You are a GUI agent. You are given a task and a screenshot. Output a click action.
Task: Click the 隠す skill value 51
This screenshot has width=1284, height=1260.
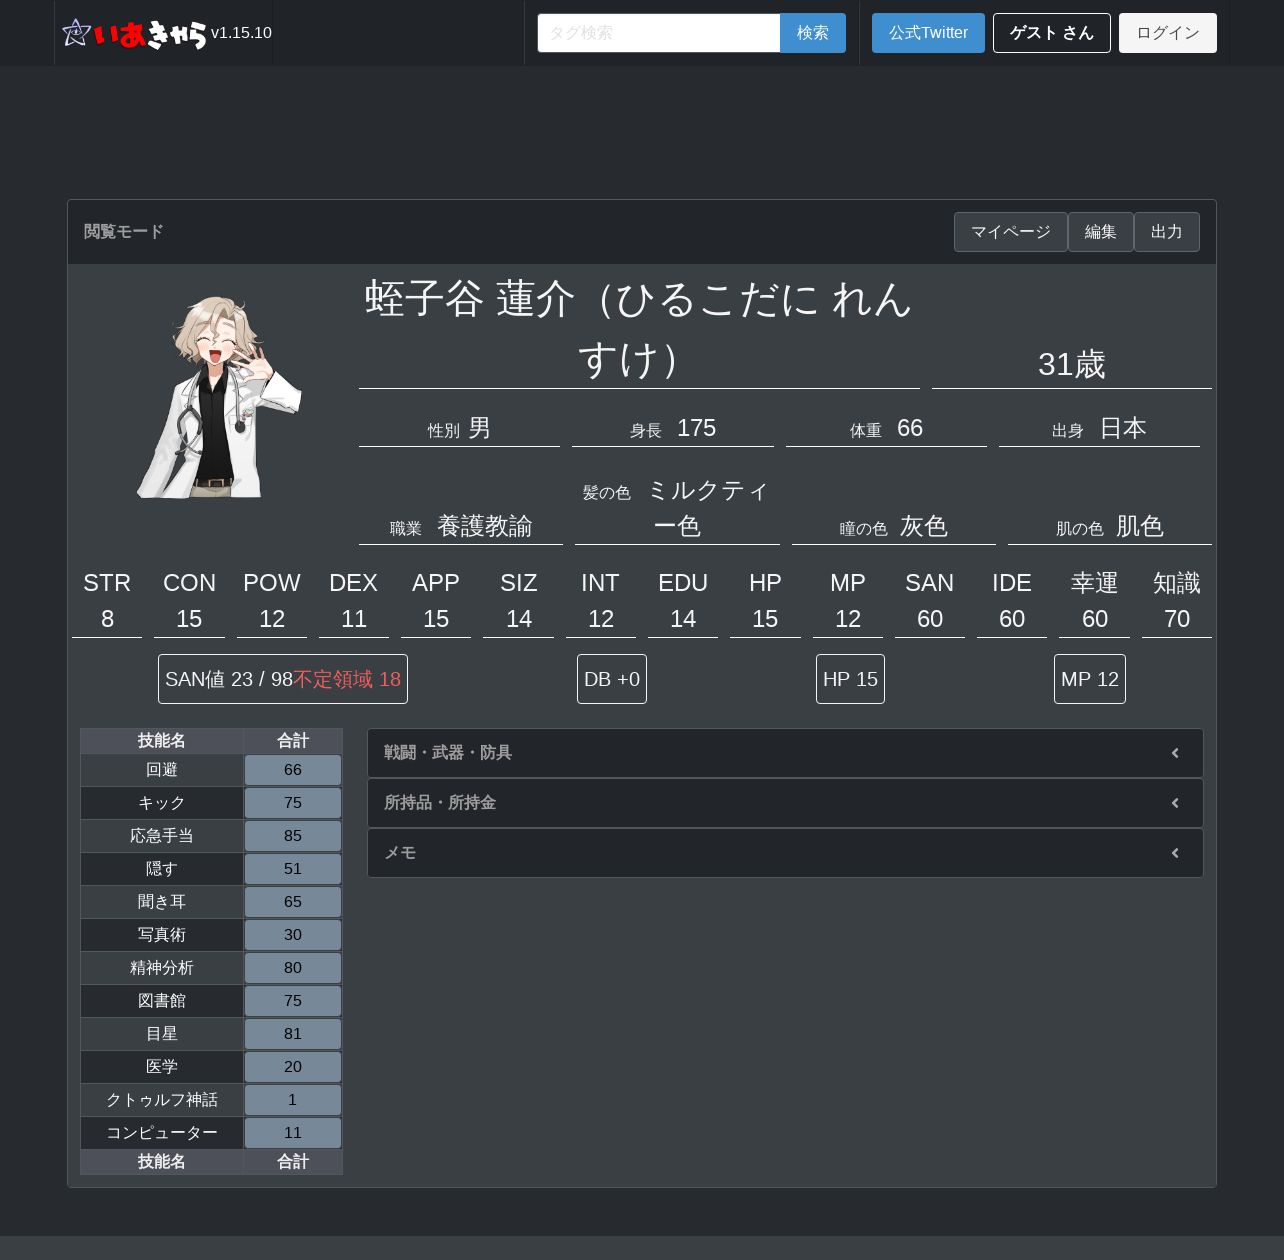tap(293, 869)
